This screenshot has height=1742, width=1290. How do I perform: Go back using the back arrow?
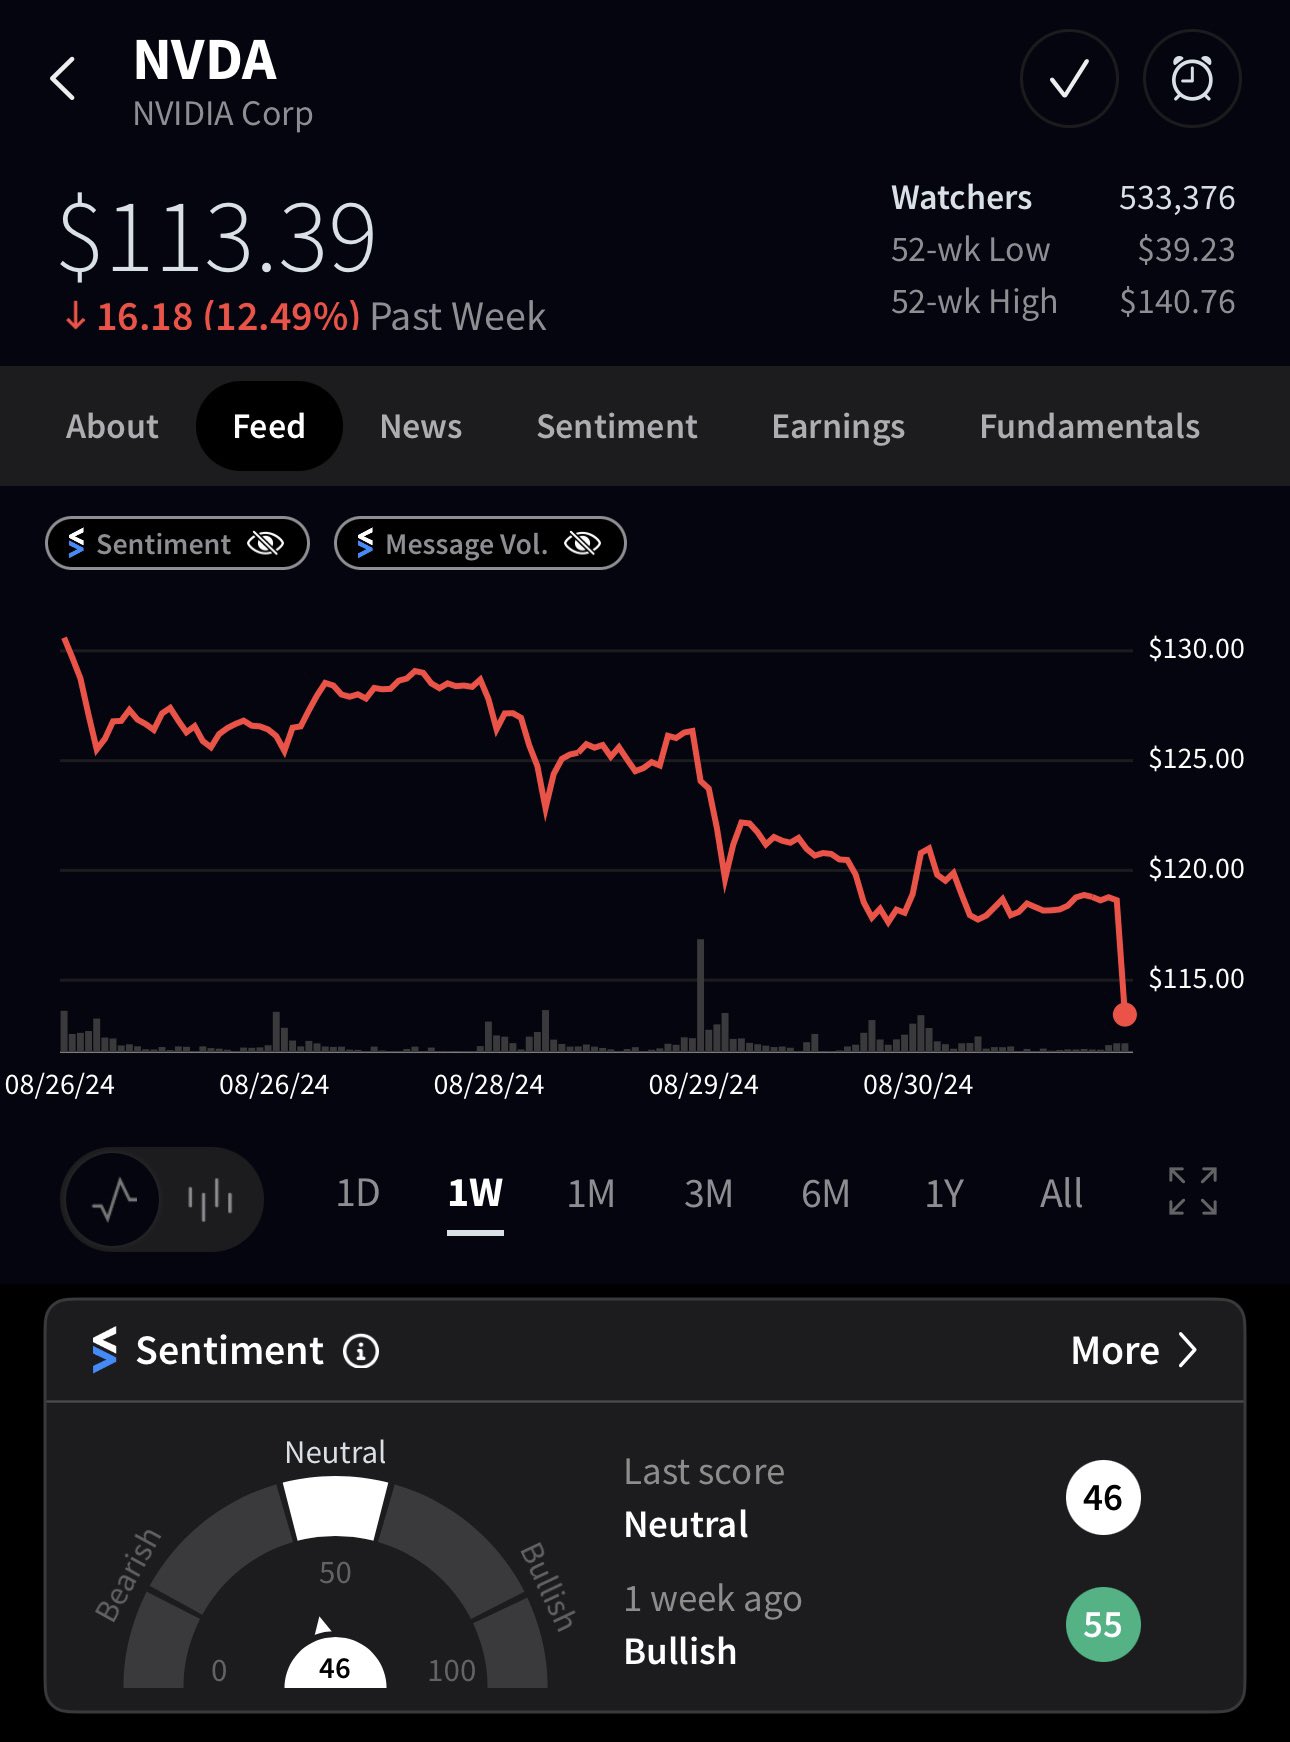tap(63, 79)
